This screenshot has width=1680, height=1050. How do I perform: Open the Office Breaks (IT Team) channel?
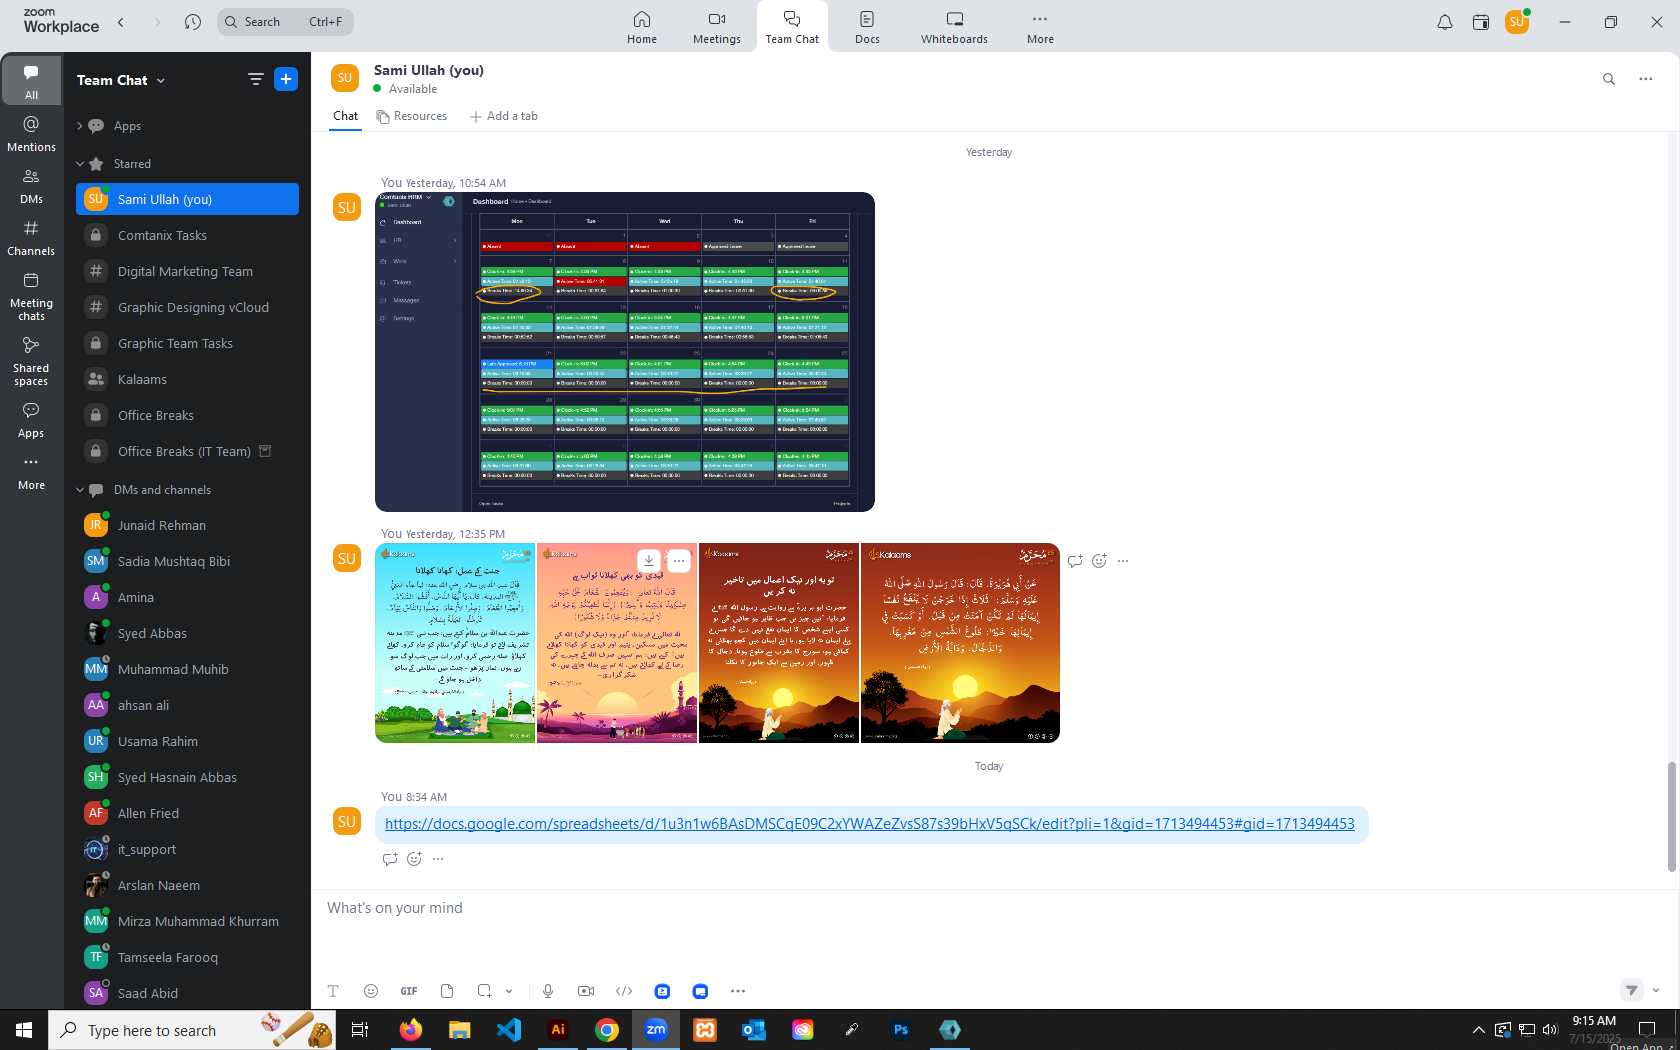click(187, 452)
